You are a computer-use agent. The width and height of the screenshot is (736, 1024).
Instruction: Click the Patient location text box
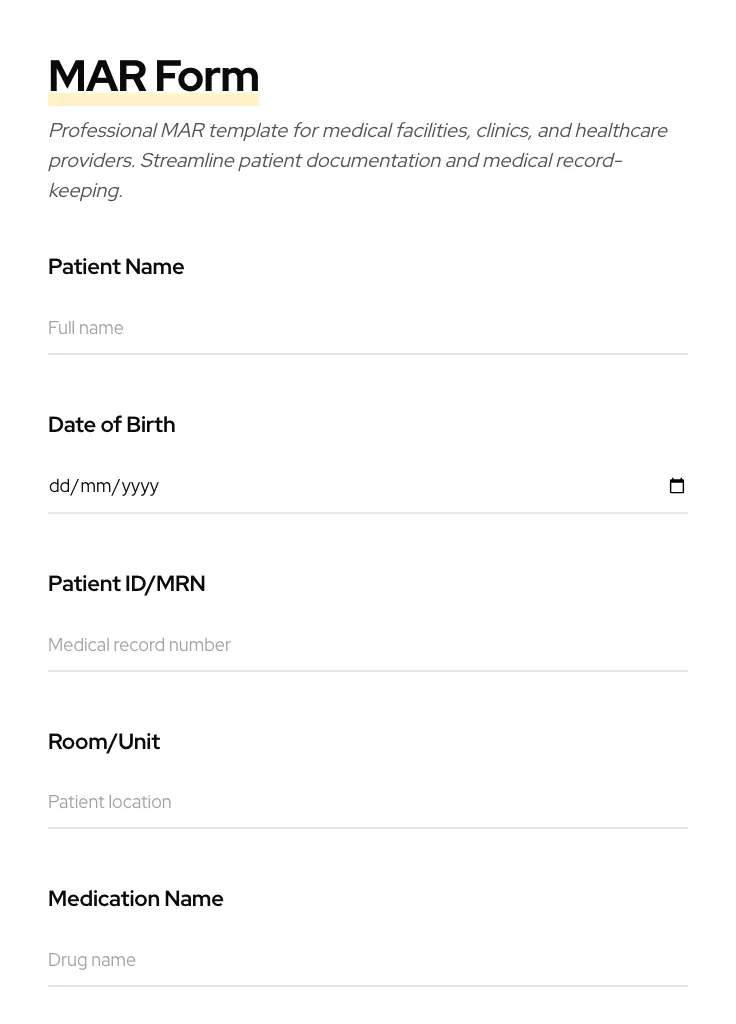tap(367, 802)
